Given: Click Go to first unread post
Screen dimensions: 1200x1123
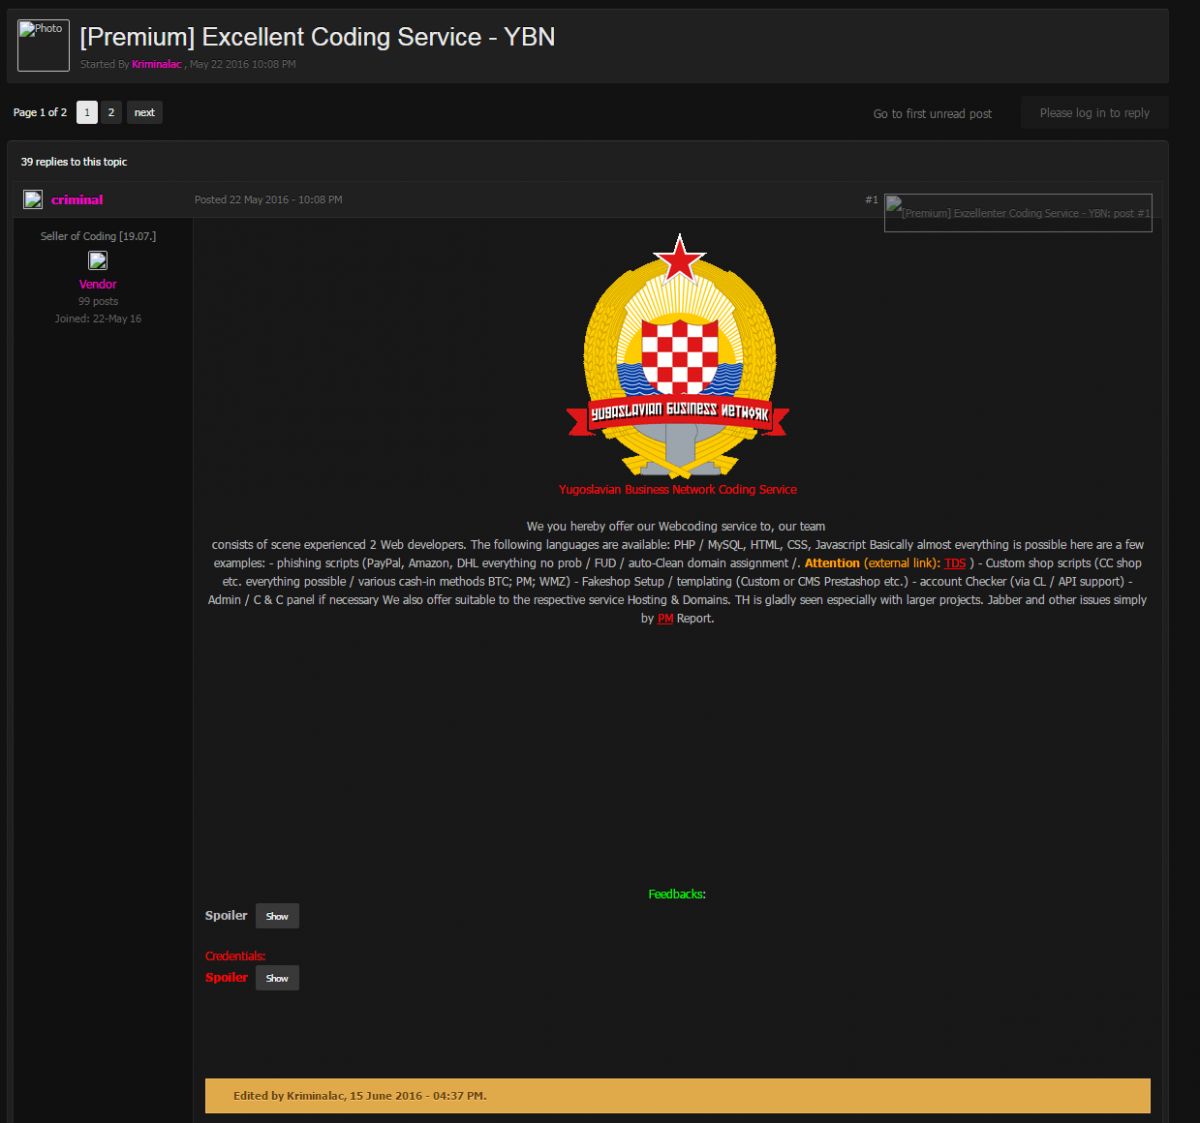Looking at the screenshot, I should click(932, 114).
